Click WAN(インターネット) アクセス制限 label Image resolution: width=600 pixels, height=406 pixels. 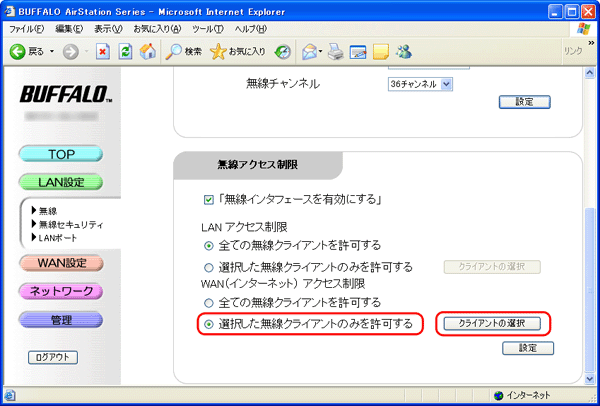[x=283, y=284]
